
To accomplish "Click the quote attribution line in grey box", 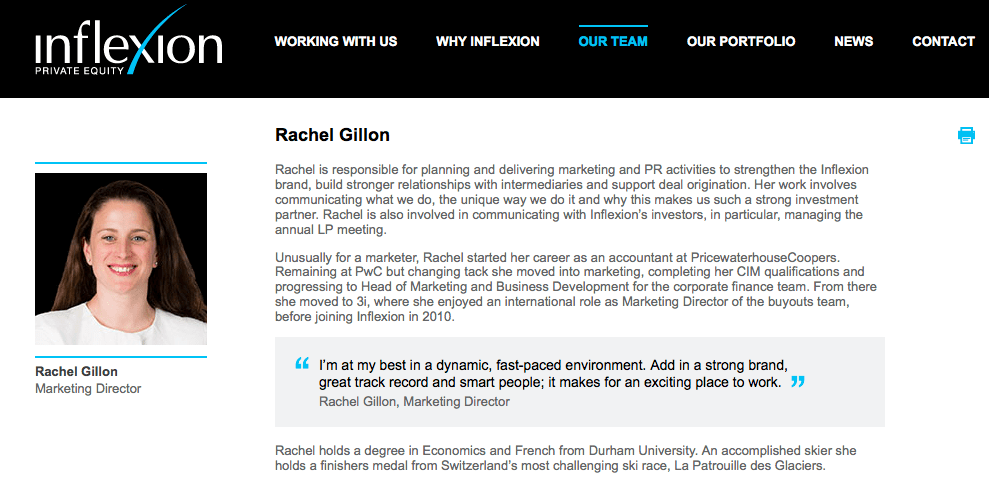I will click(414, 402).
